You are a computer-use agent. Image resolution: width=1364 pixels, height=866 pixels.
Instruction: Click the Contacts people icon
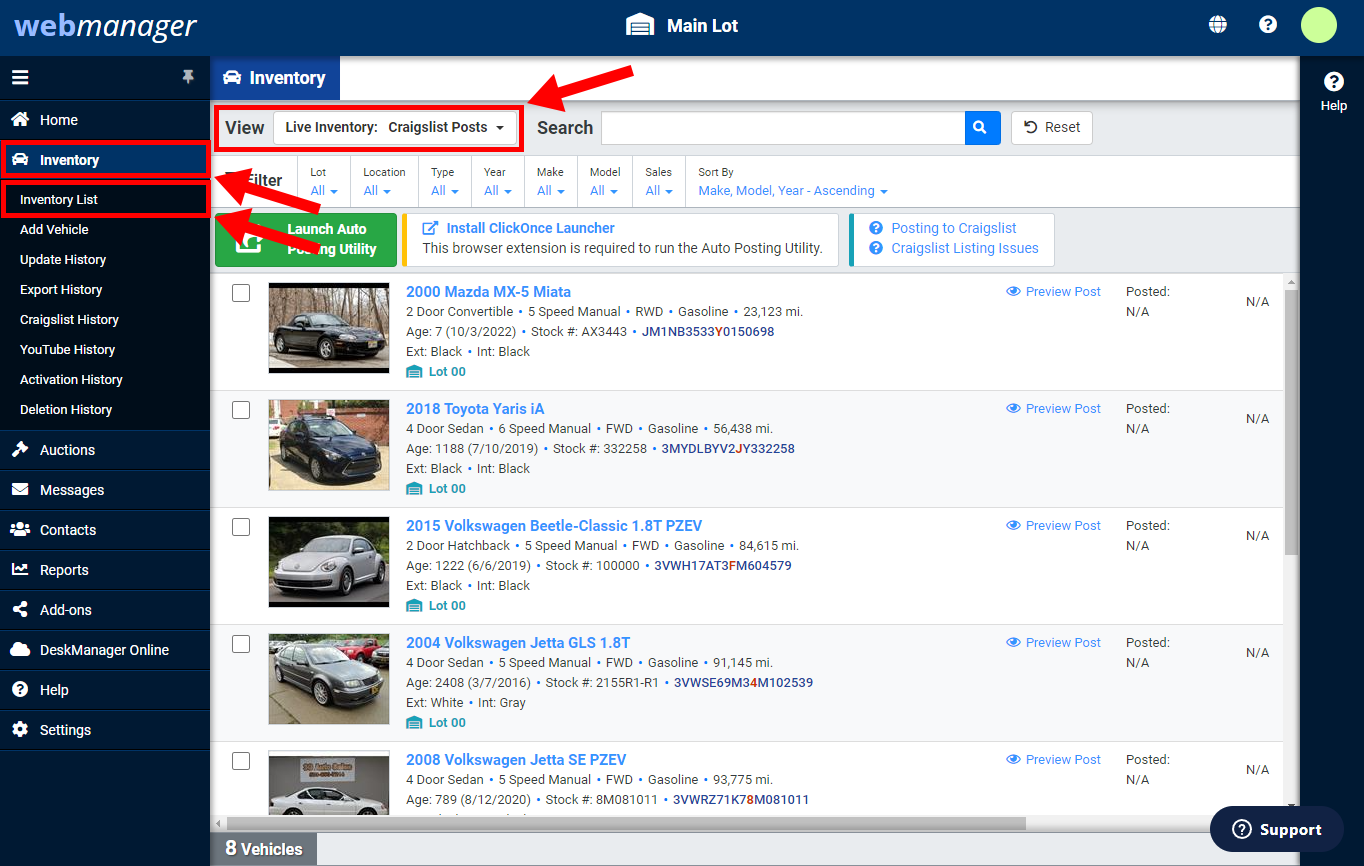click(20, 529)
